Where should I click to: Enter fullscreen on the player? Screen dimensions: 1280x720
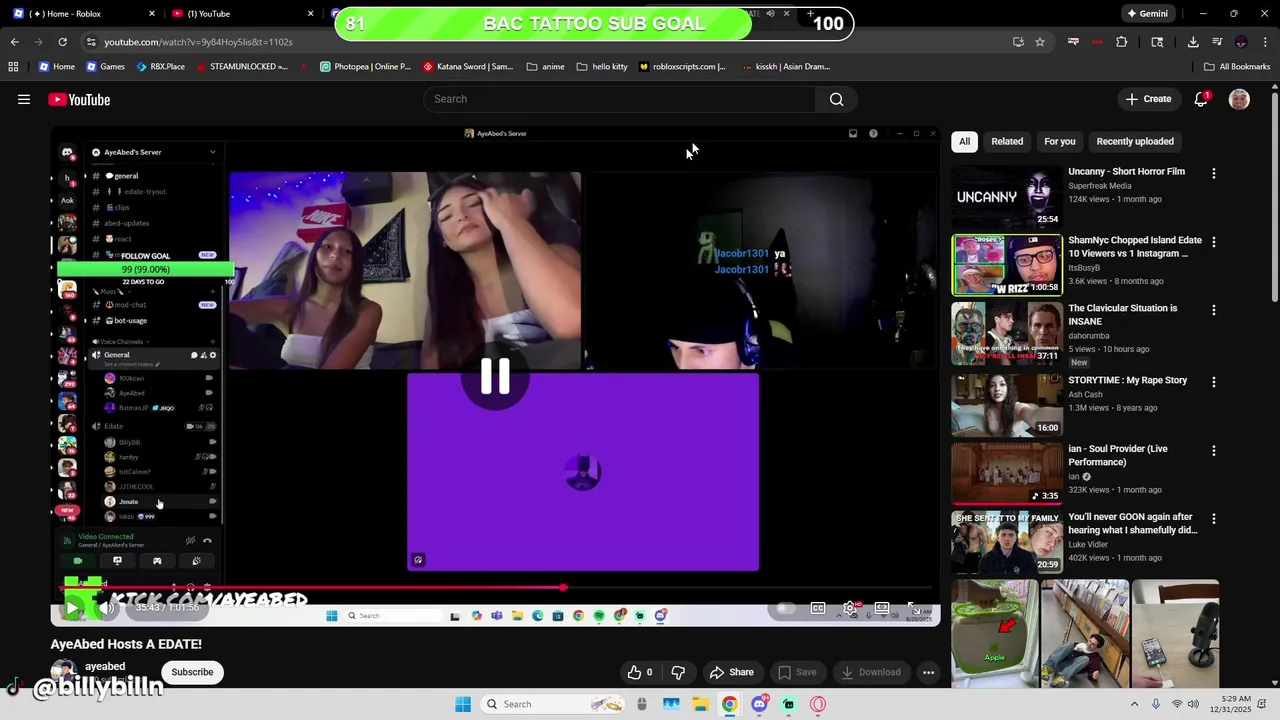pyautogui.click(x=914, y=608)
